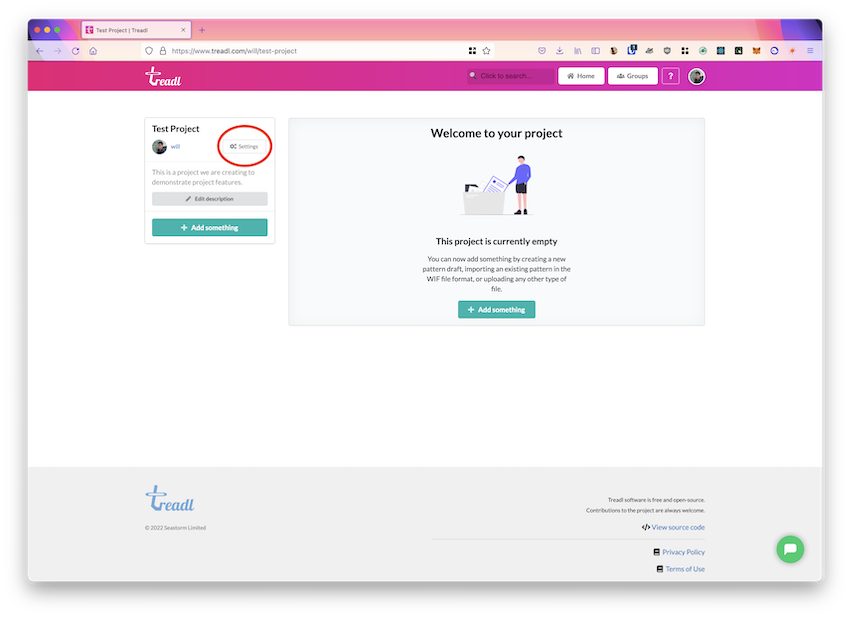Close the Test Project browser tab
The width and height of the screenshot is (850, 618).
click(183, 30)
